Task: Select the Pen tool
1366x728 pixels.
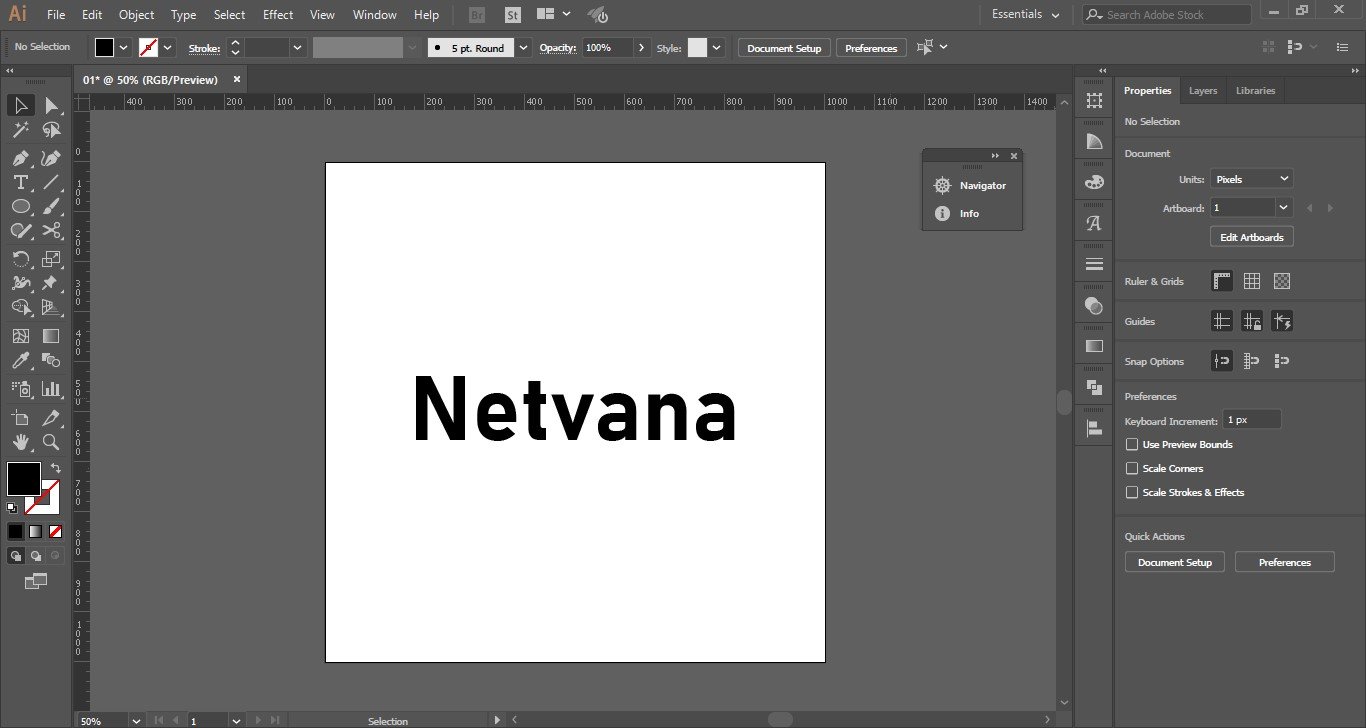Action: point(20,158)
